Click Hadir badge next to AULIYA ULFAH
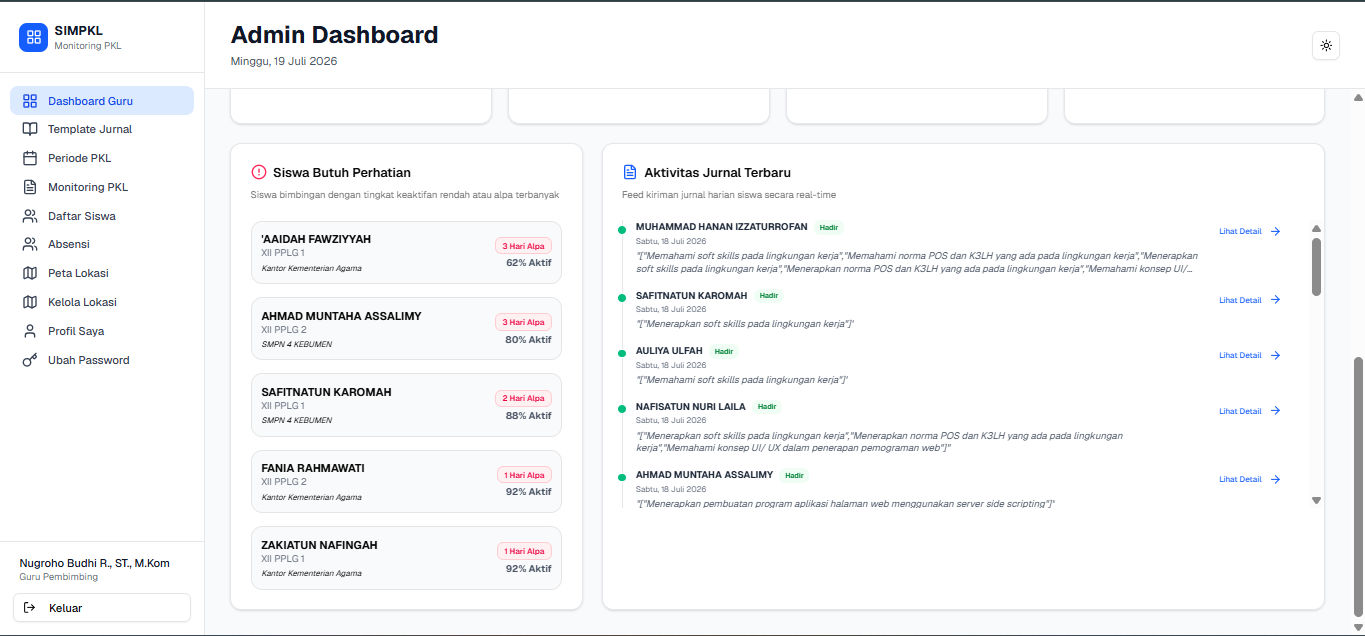This screenshot has width=1365, height=636. point(724,351)
